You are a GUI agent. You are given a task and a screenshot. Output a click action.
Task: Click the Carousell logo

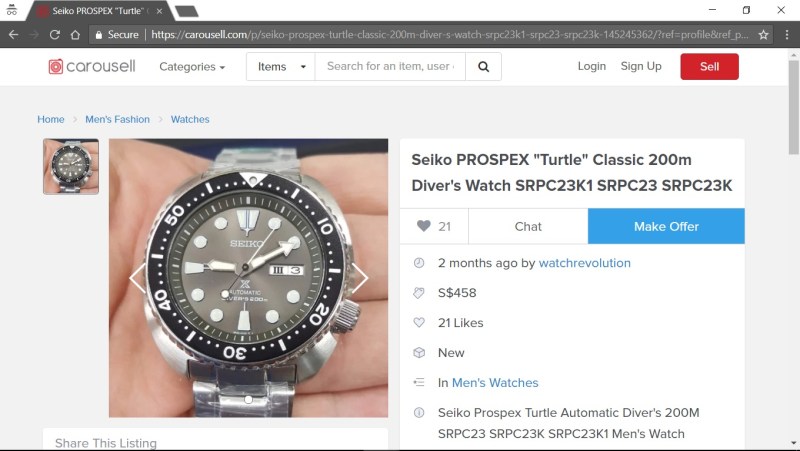92,66
